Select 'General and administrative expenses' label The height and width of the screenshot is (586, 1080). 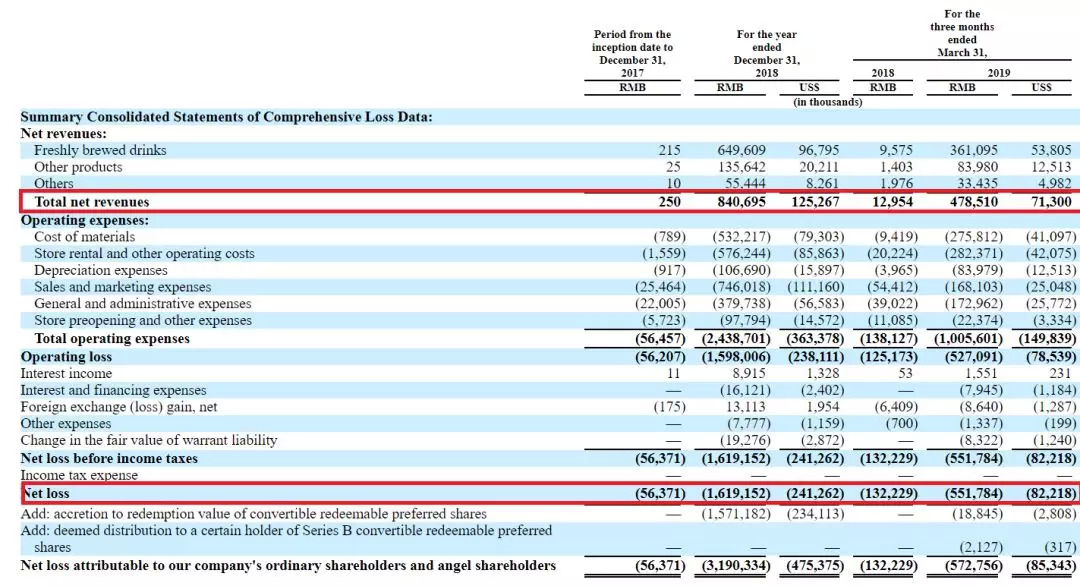tap(143, 304)
